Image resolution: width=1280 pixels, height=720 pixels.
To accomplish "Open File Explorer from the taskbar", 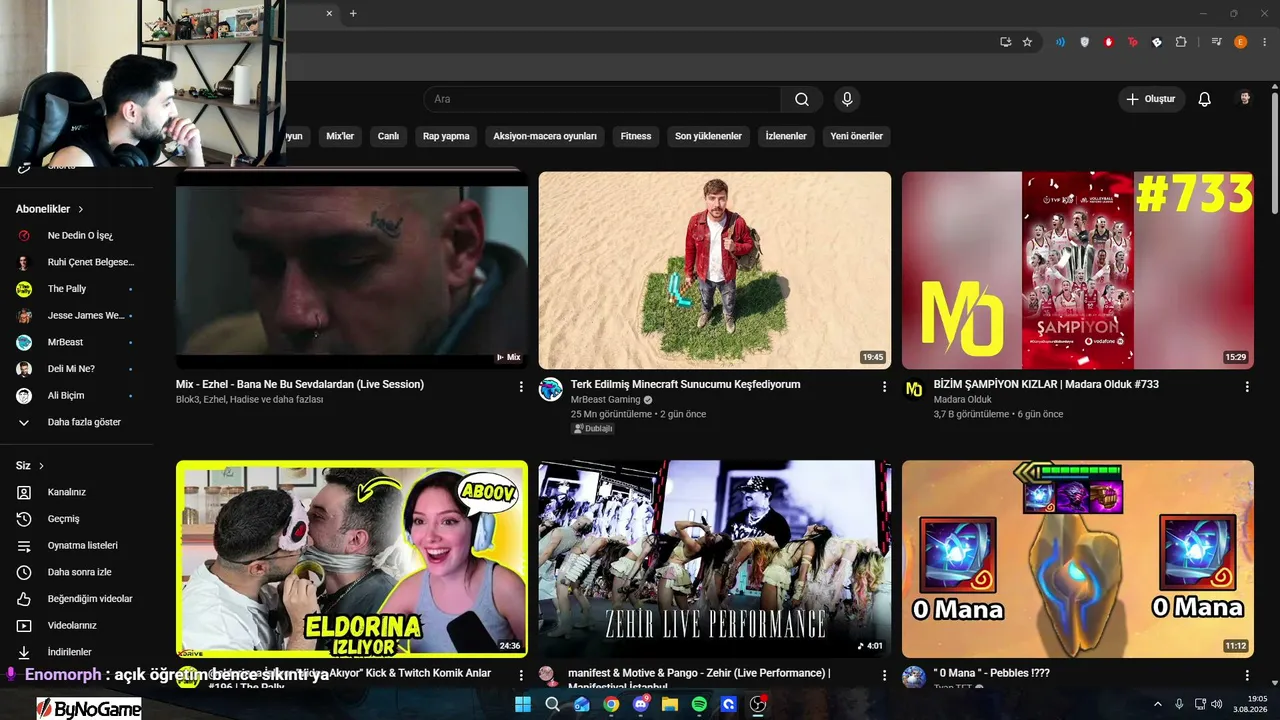I will tap(670, 704).
